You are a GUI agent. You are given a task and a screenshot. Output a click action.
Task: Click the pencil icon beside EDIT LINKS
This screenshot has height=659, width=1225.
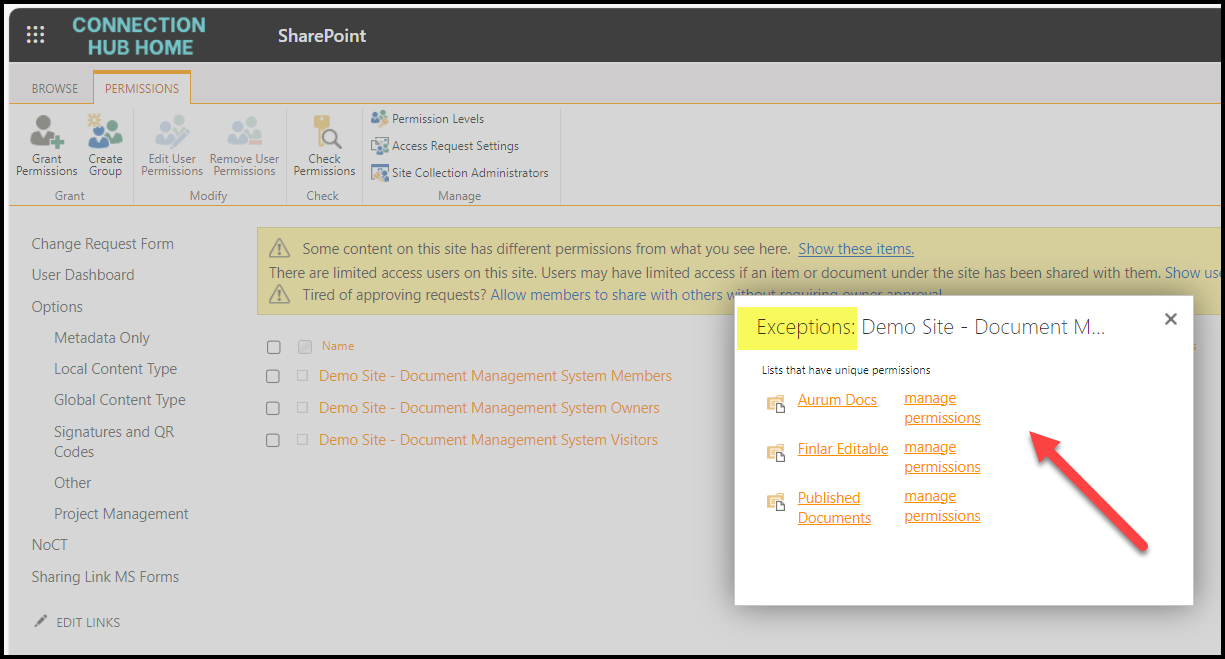pyautogui.click(x=41, y=621)
